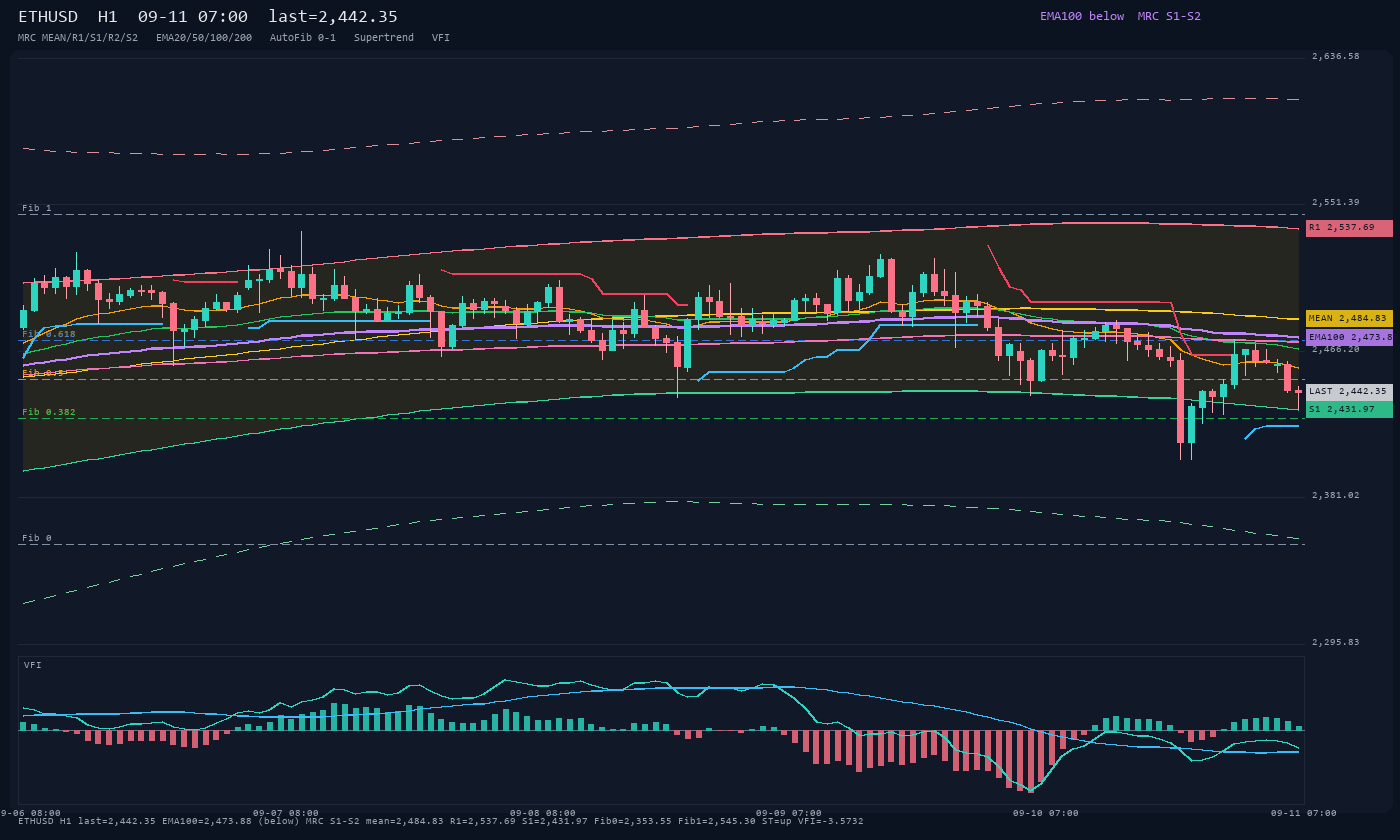Click the 2,466.20 price axis label
This screenshot has height=840, width=1400.
pos(1336,349)
